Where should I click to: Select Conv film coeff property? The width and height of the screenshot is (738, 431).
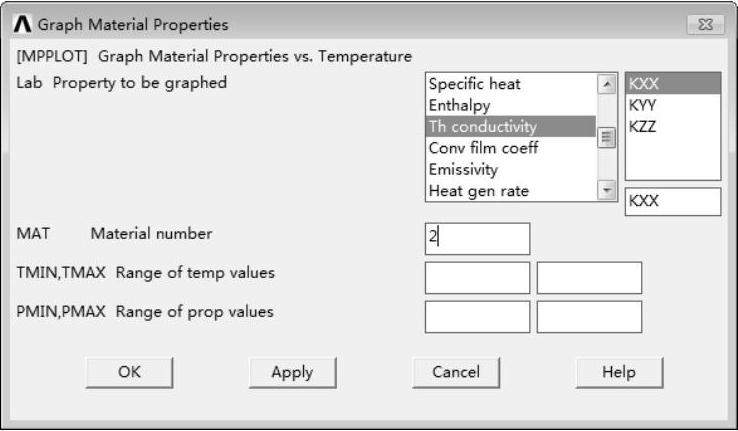coord(483,148)
